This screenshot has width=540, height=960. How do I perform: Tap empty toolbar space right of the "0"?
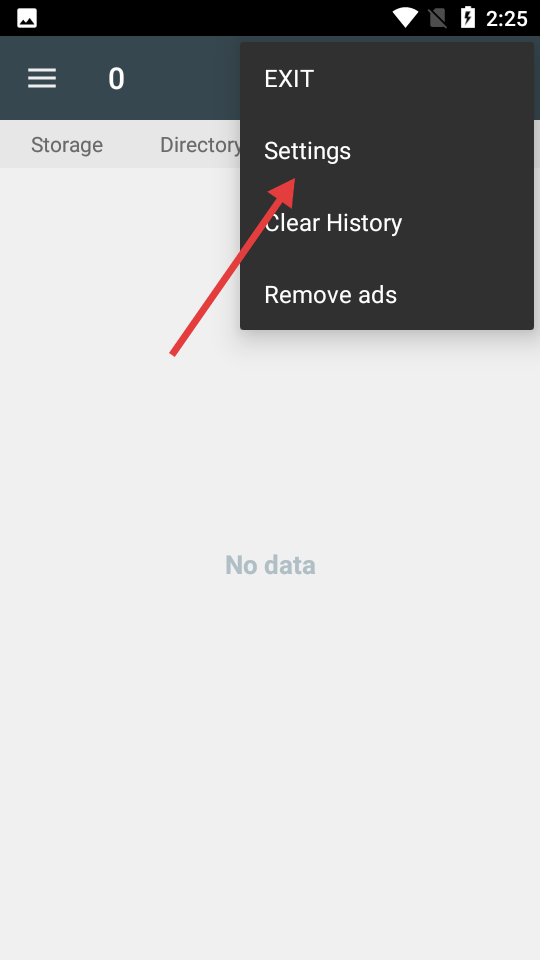[x=184, y=78]
